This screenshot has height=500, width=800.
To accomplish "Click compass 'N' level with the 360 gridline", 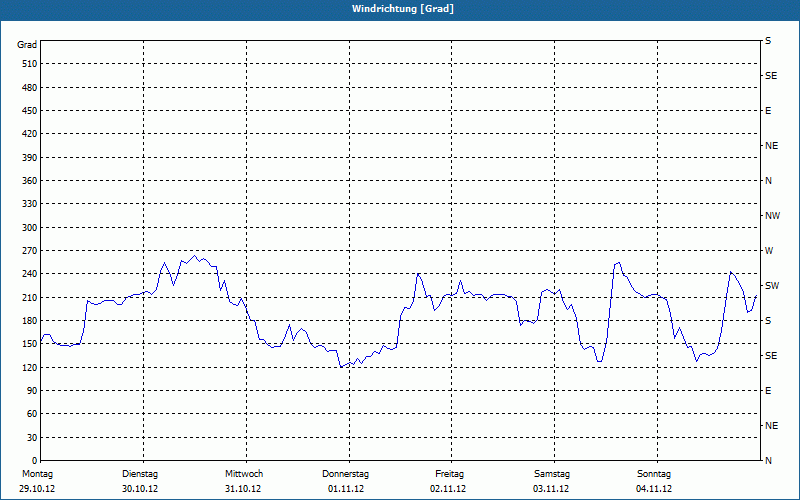I will [x=768, y=181].
